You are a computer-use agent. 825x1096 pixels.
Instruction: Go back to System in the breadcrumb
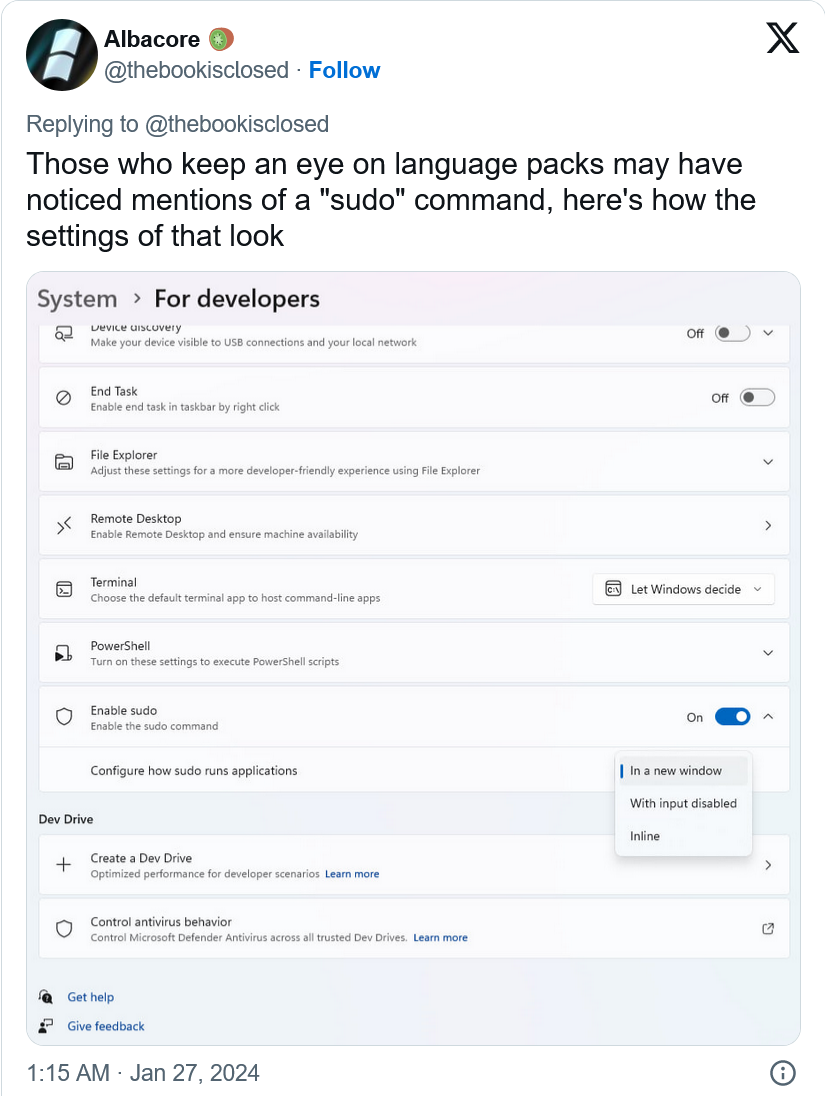(x=77, y=299)
